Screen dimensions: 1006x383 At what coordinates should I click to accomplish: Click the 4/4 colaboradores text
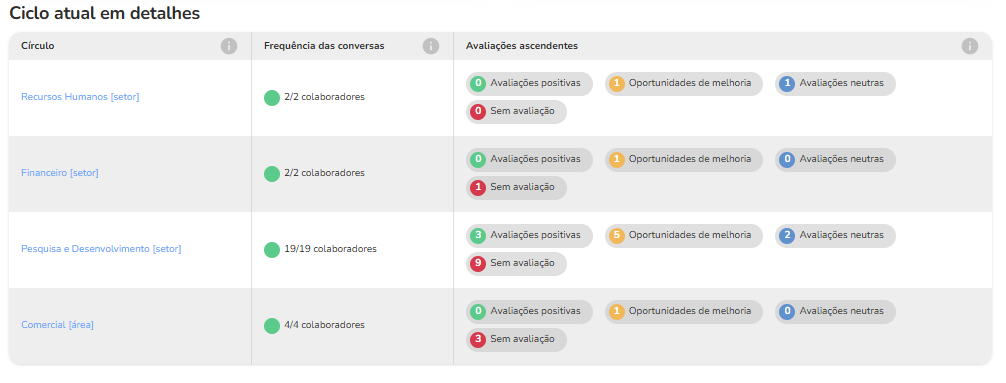tap(325, 325)
